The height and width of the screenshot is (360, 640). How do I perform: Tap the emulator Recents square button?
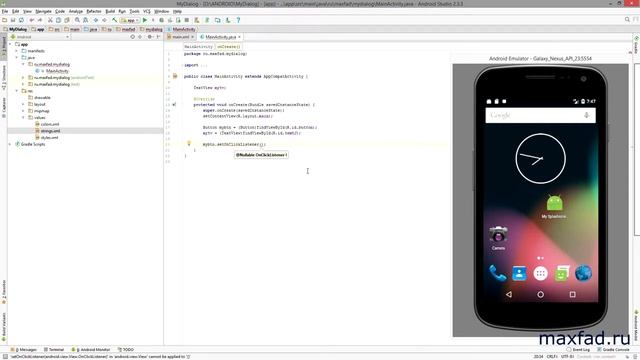tap(573, 294)
